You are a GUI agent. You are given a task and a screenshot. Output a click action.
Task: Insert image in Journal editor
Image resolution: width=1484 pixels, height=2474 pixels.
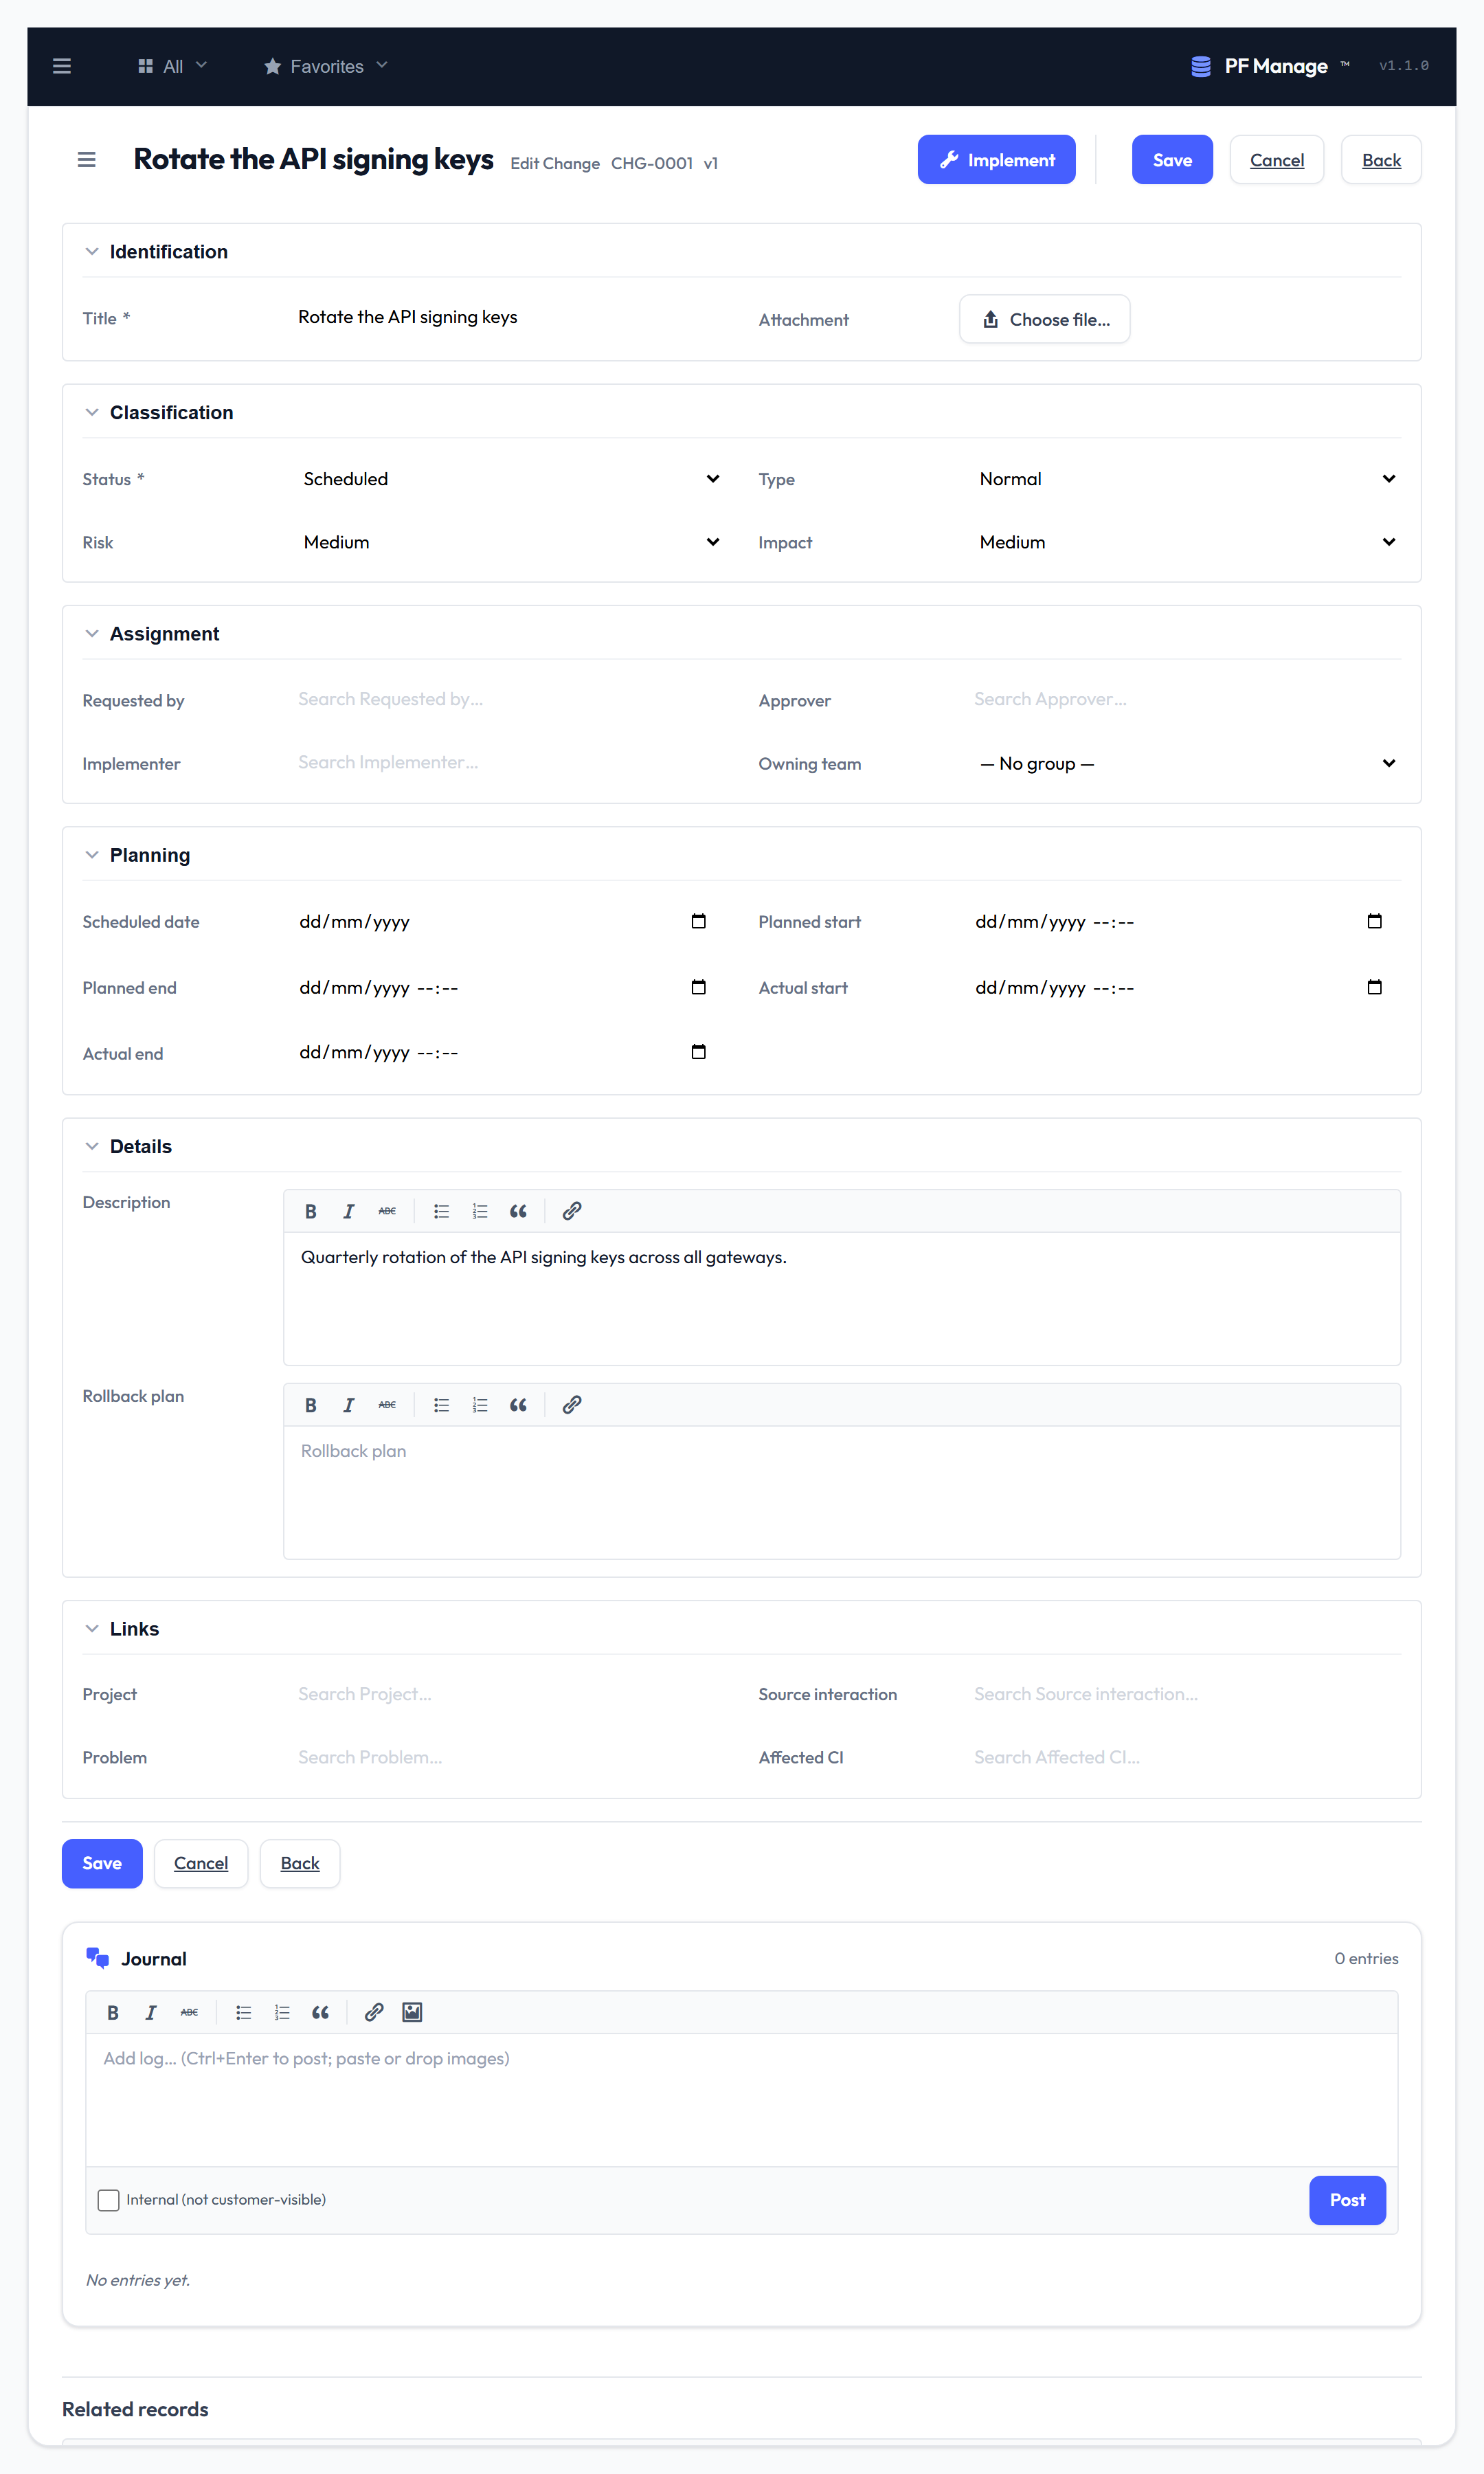click(x=412, y=2012)
